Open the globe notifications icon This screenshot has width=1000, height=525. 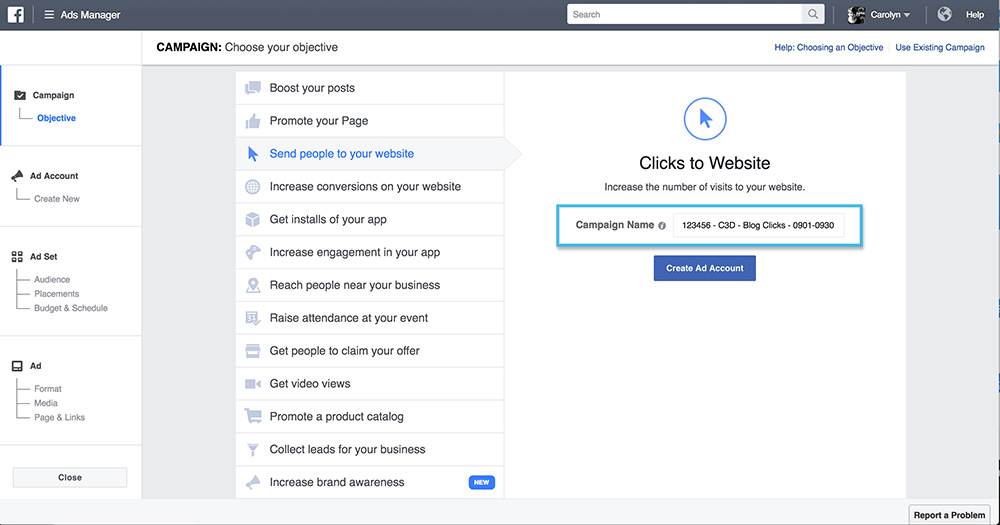click(945, 14)
